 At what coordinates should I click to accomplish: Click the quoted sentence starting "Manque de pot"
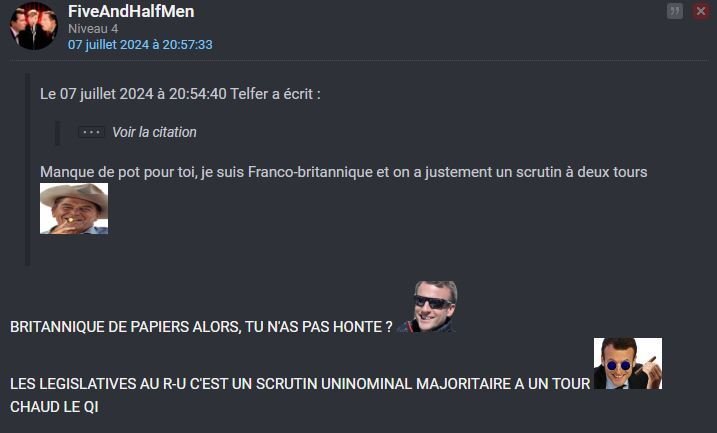pyautogui.click(x=343, y=172)
